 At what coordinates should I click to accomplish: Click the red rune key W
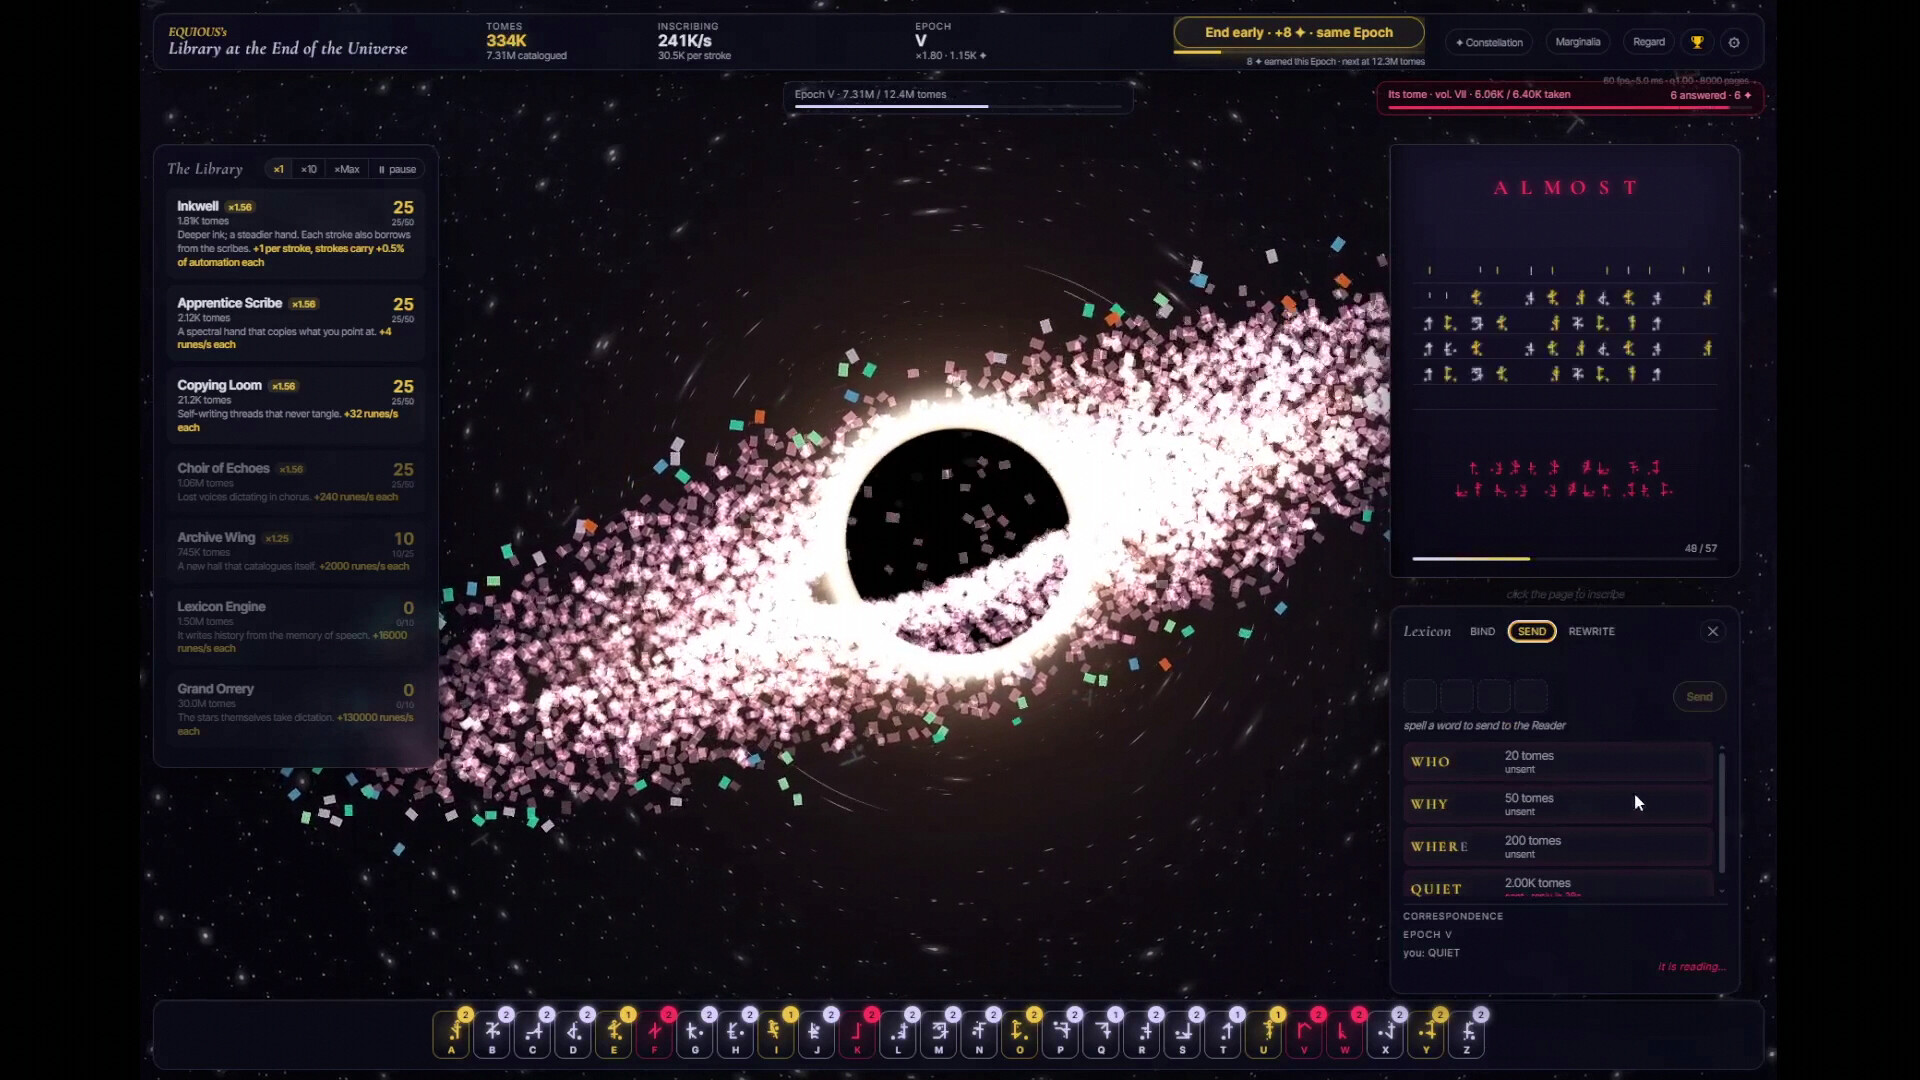[1344, 1034]
